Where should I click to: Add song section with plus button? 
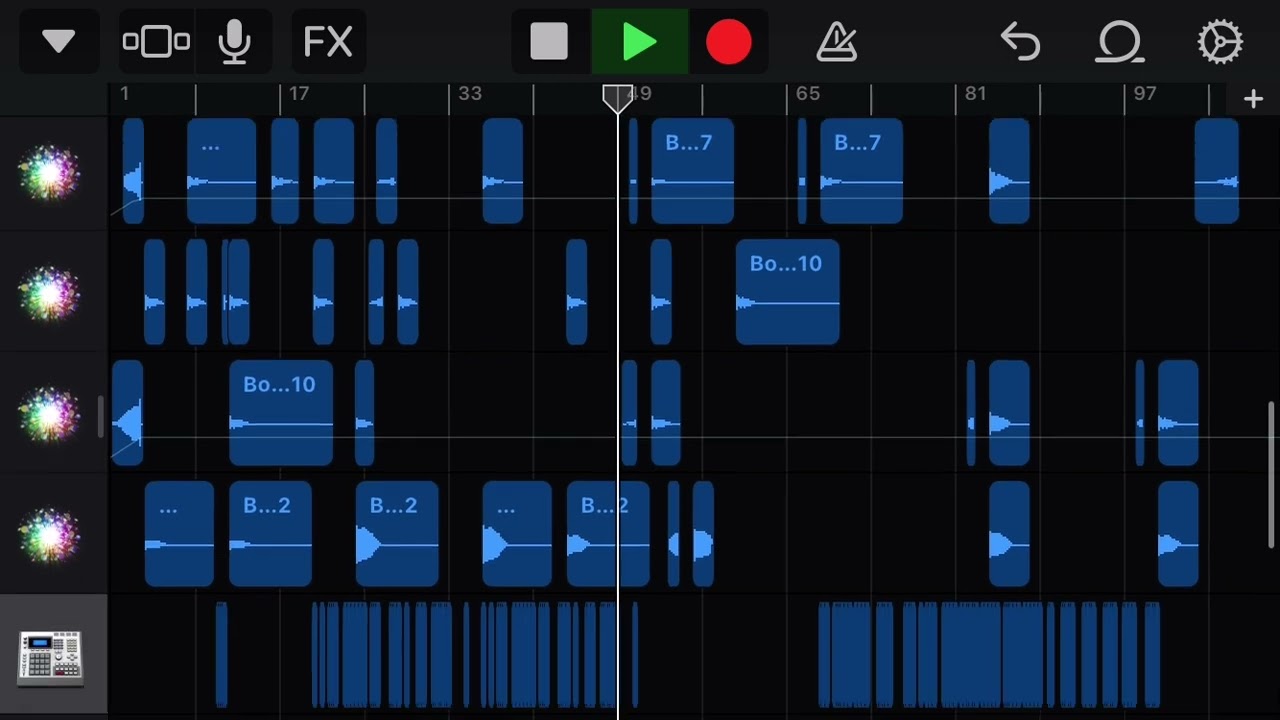[x=1253, y=98]
